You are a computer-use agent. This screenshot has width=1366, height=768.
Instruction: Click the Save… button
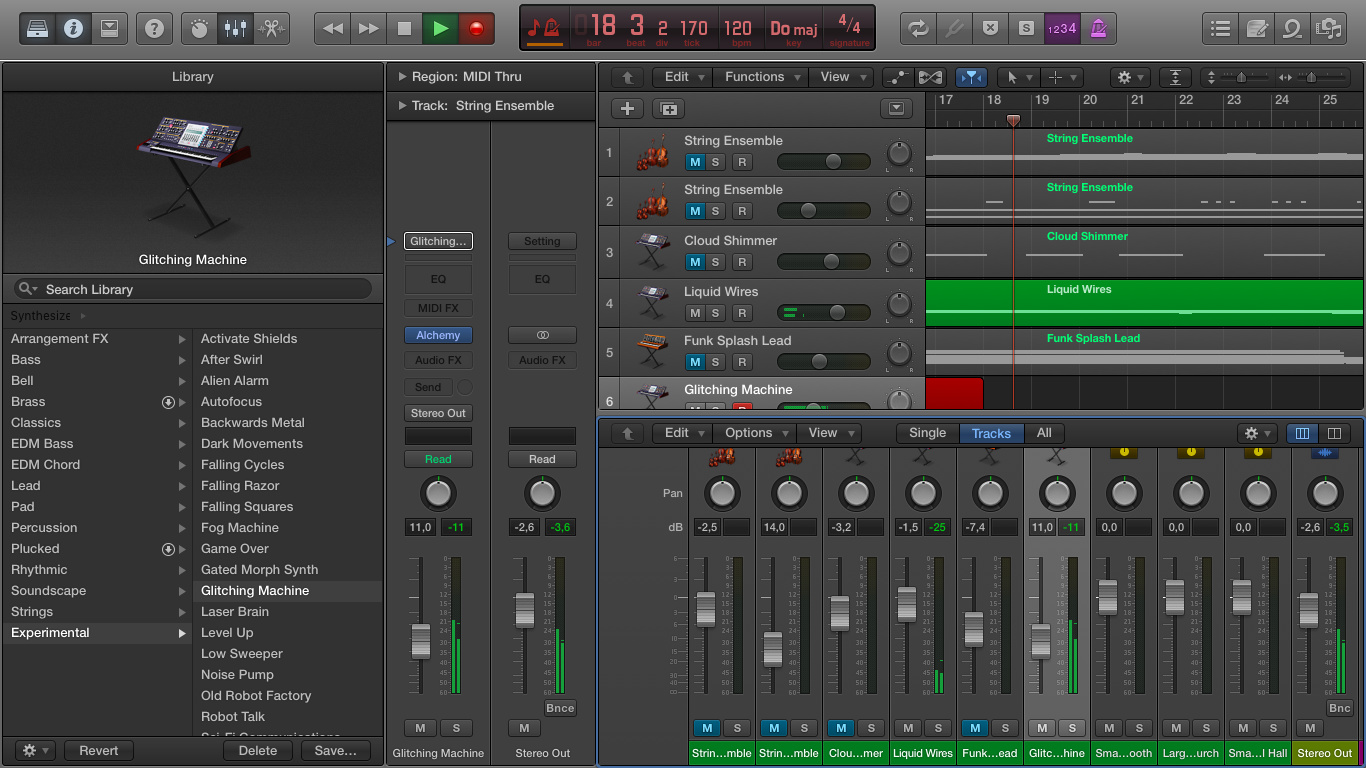coord(335,750)
